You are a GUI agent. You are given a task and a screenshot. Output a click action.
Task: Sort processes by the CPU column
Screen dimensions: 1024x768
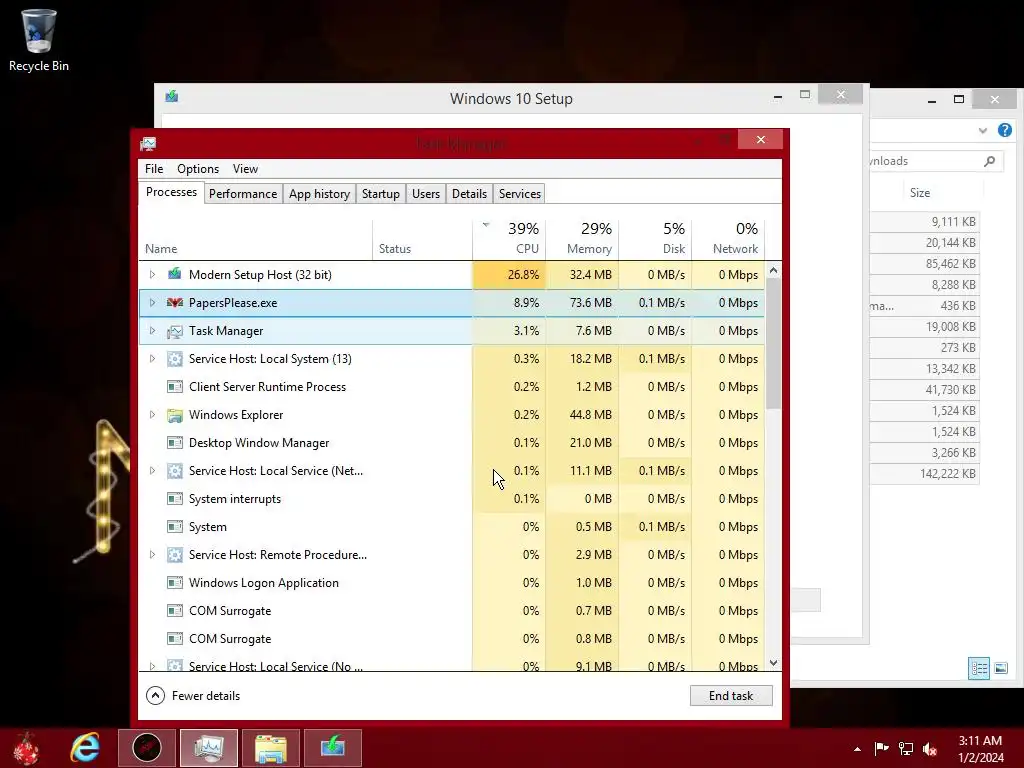(509, 238)
